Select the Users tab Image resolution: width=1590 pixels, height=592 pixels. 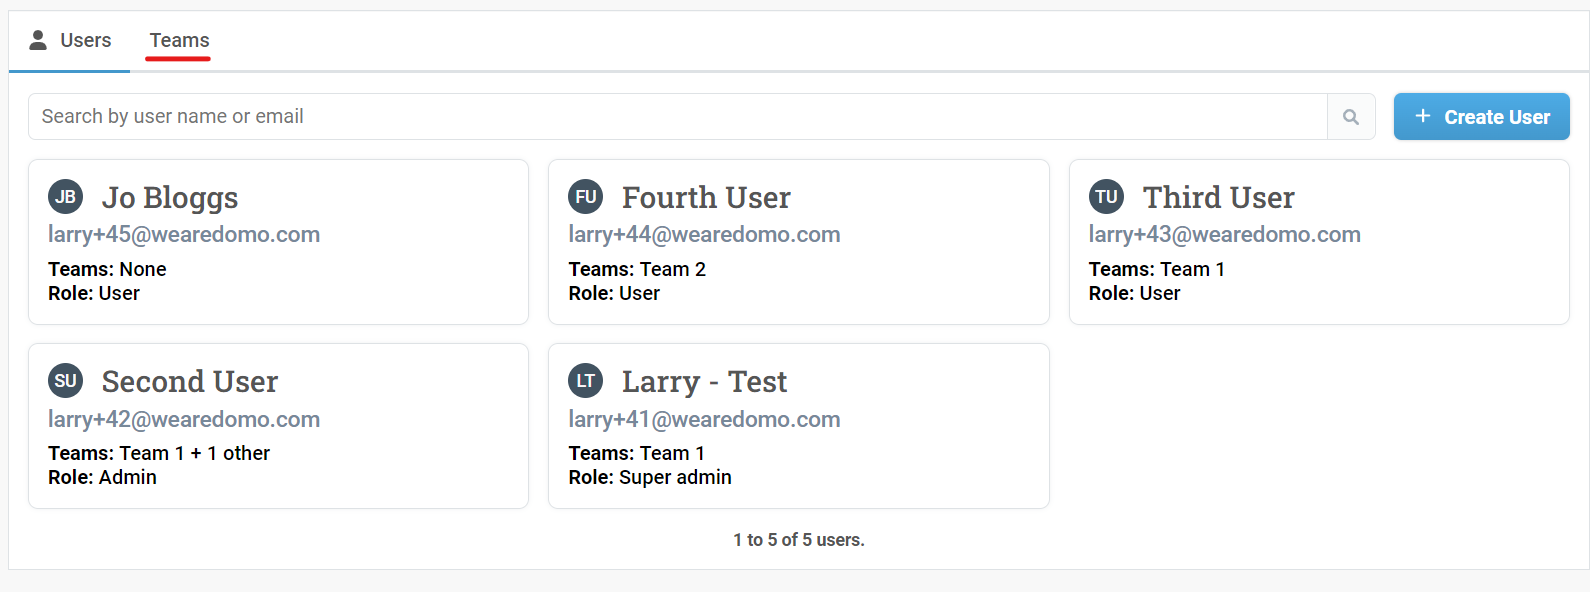(85, 41)
